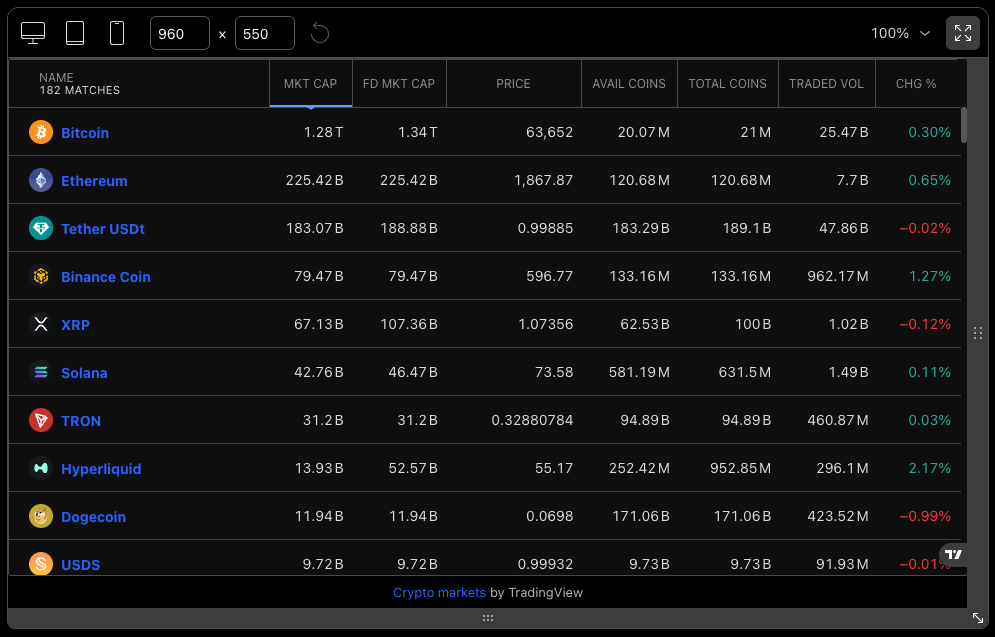Viewport: 995px width, 637px height.
Task: Click TRON's price 0.32880784
Action: coord(532,420)
